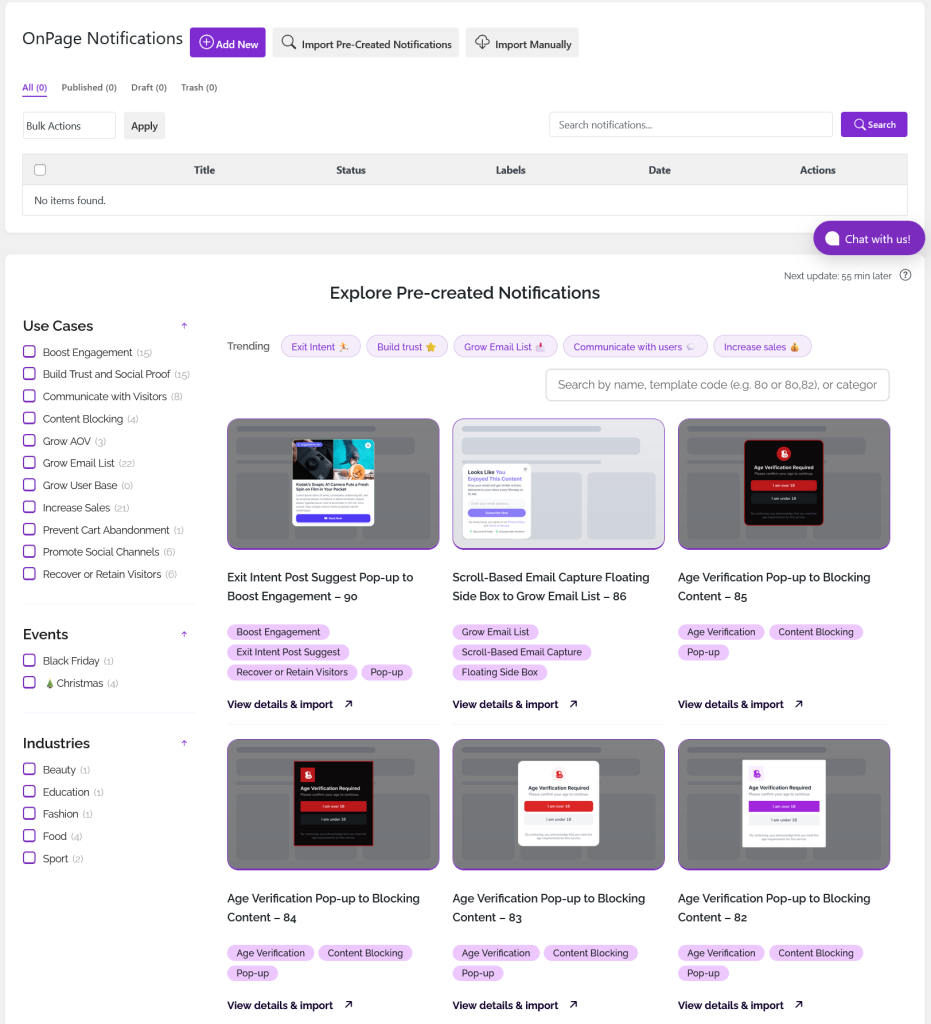Open Exit Intent Post Suggest template thumbnail
Screen dimensions: 931x1024
(333, 484)
